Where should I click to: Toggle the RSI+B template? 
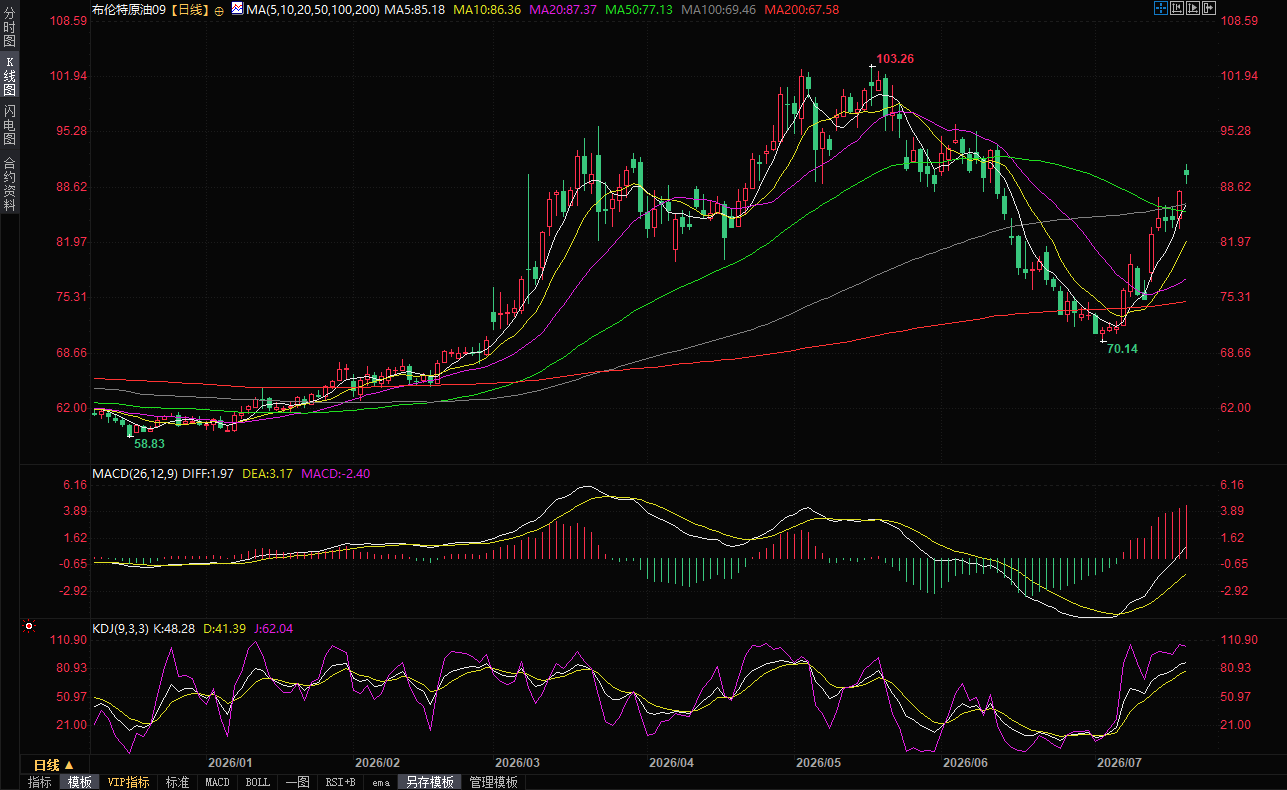click(x=341, y=782)
